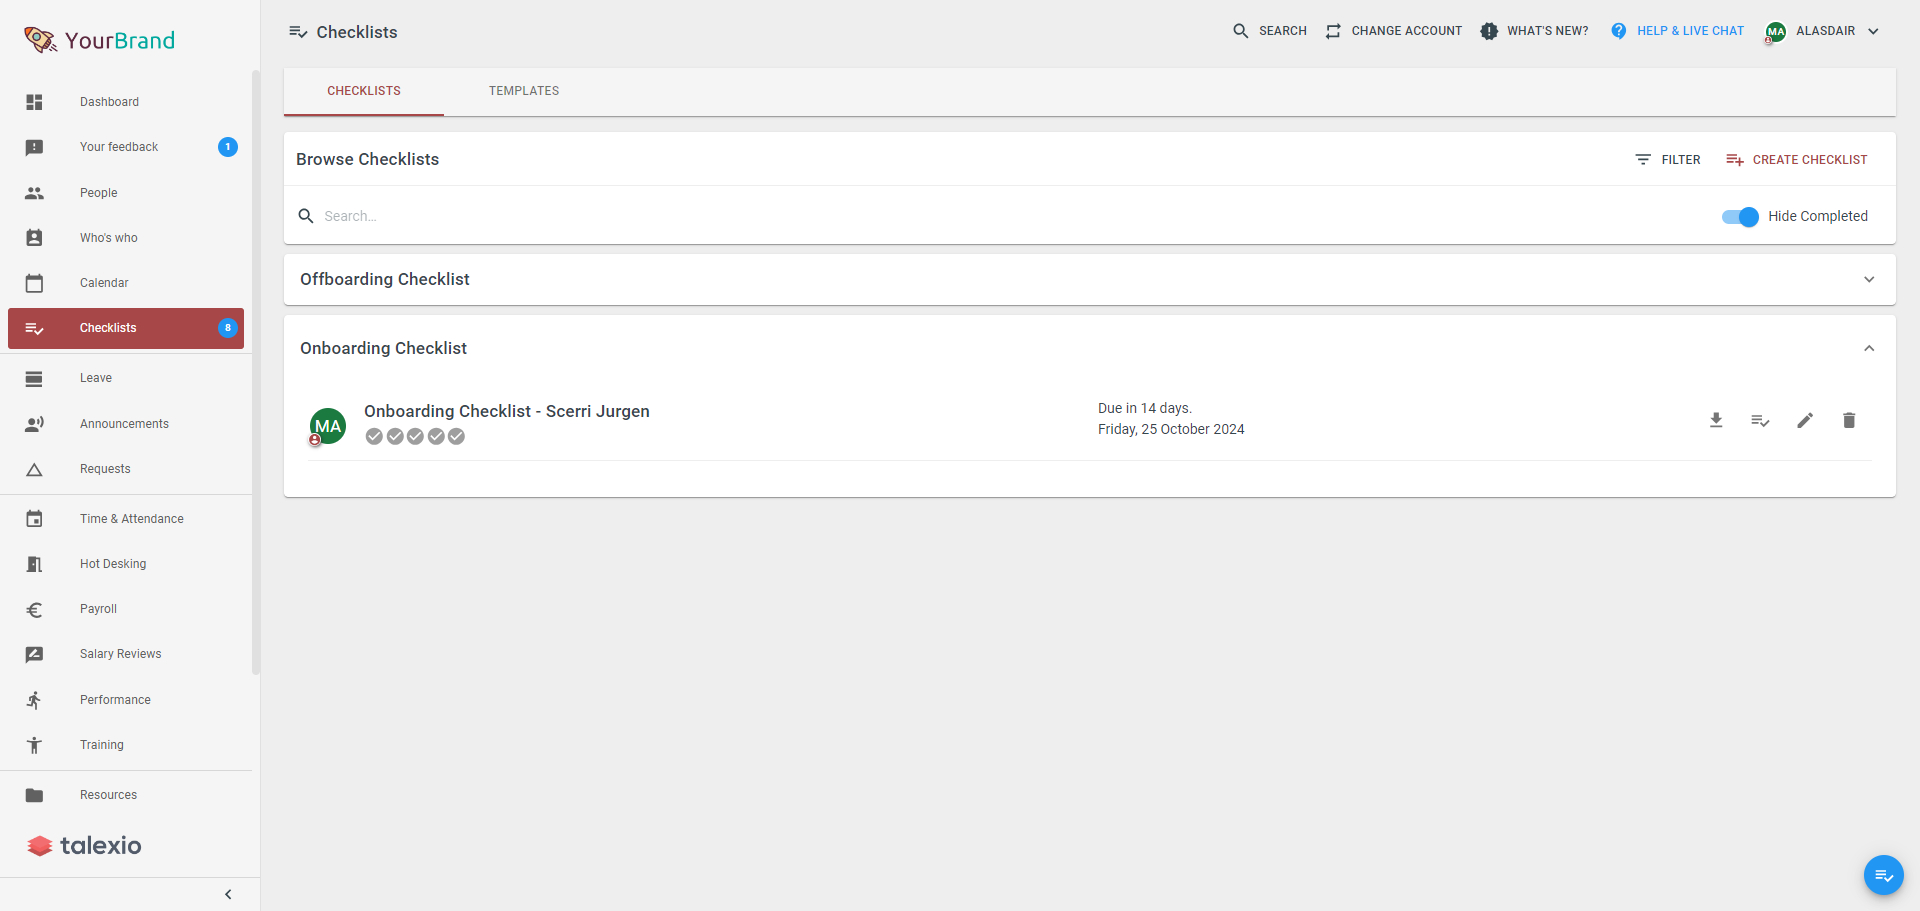Click the last check circle under Scerri Jurgen

[x=456, y=436]
